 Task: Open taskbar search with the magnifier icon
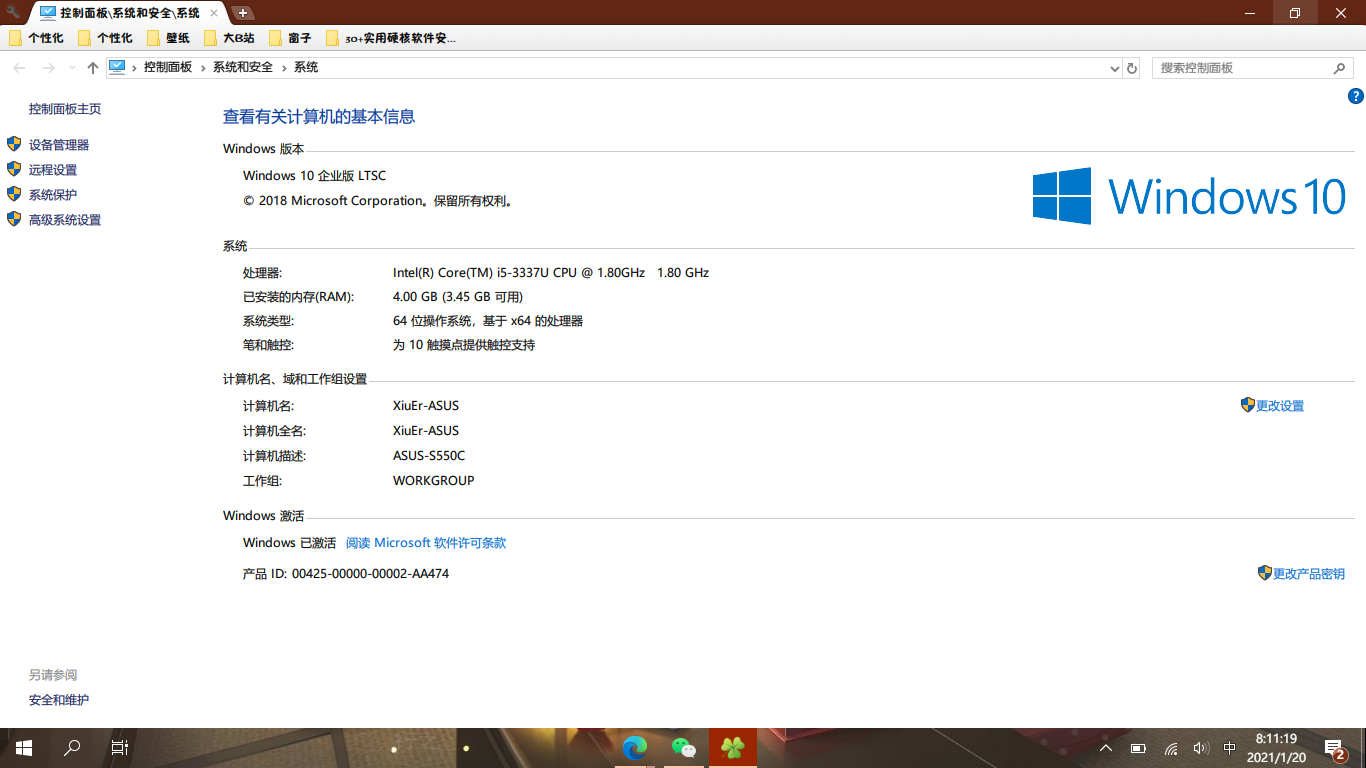point(72,748)
